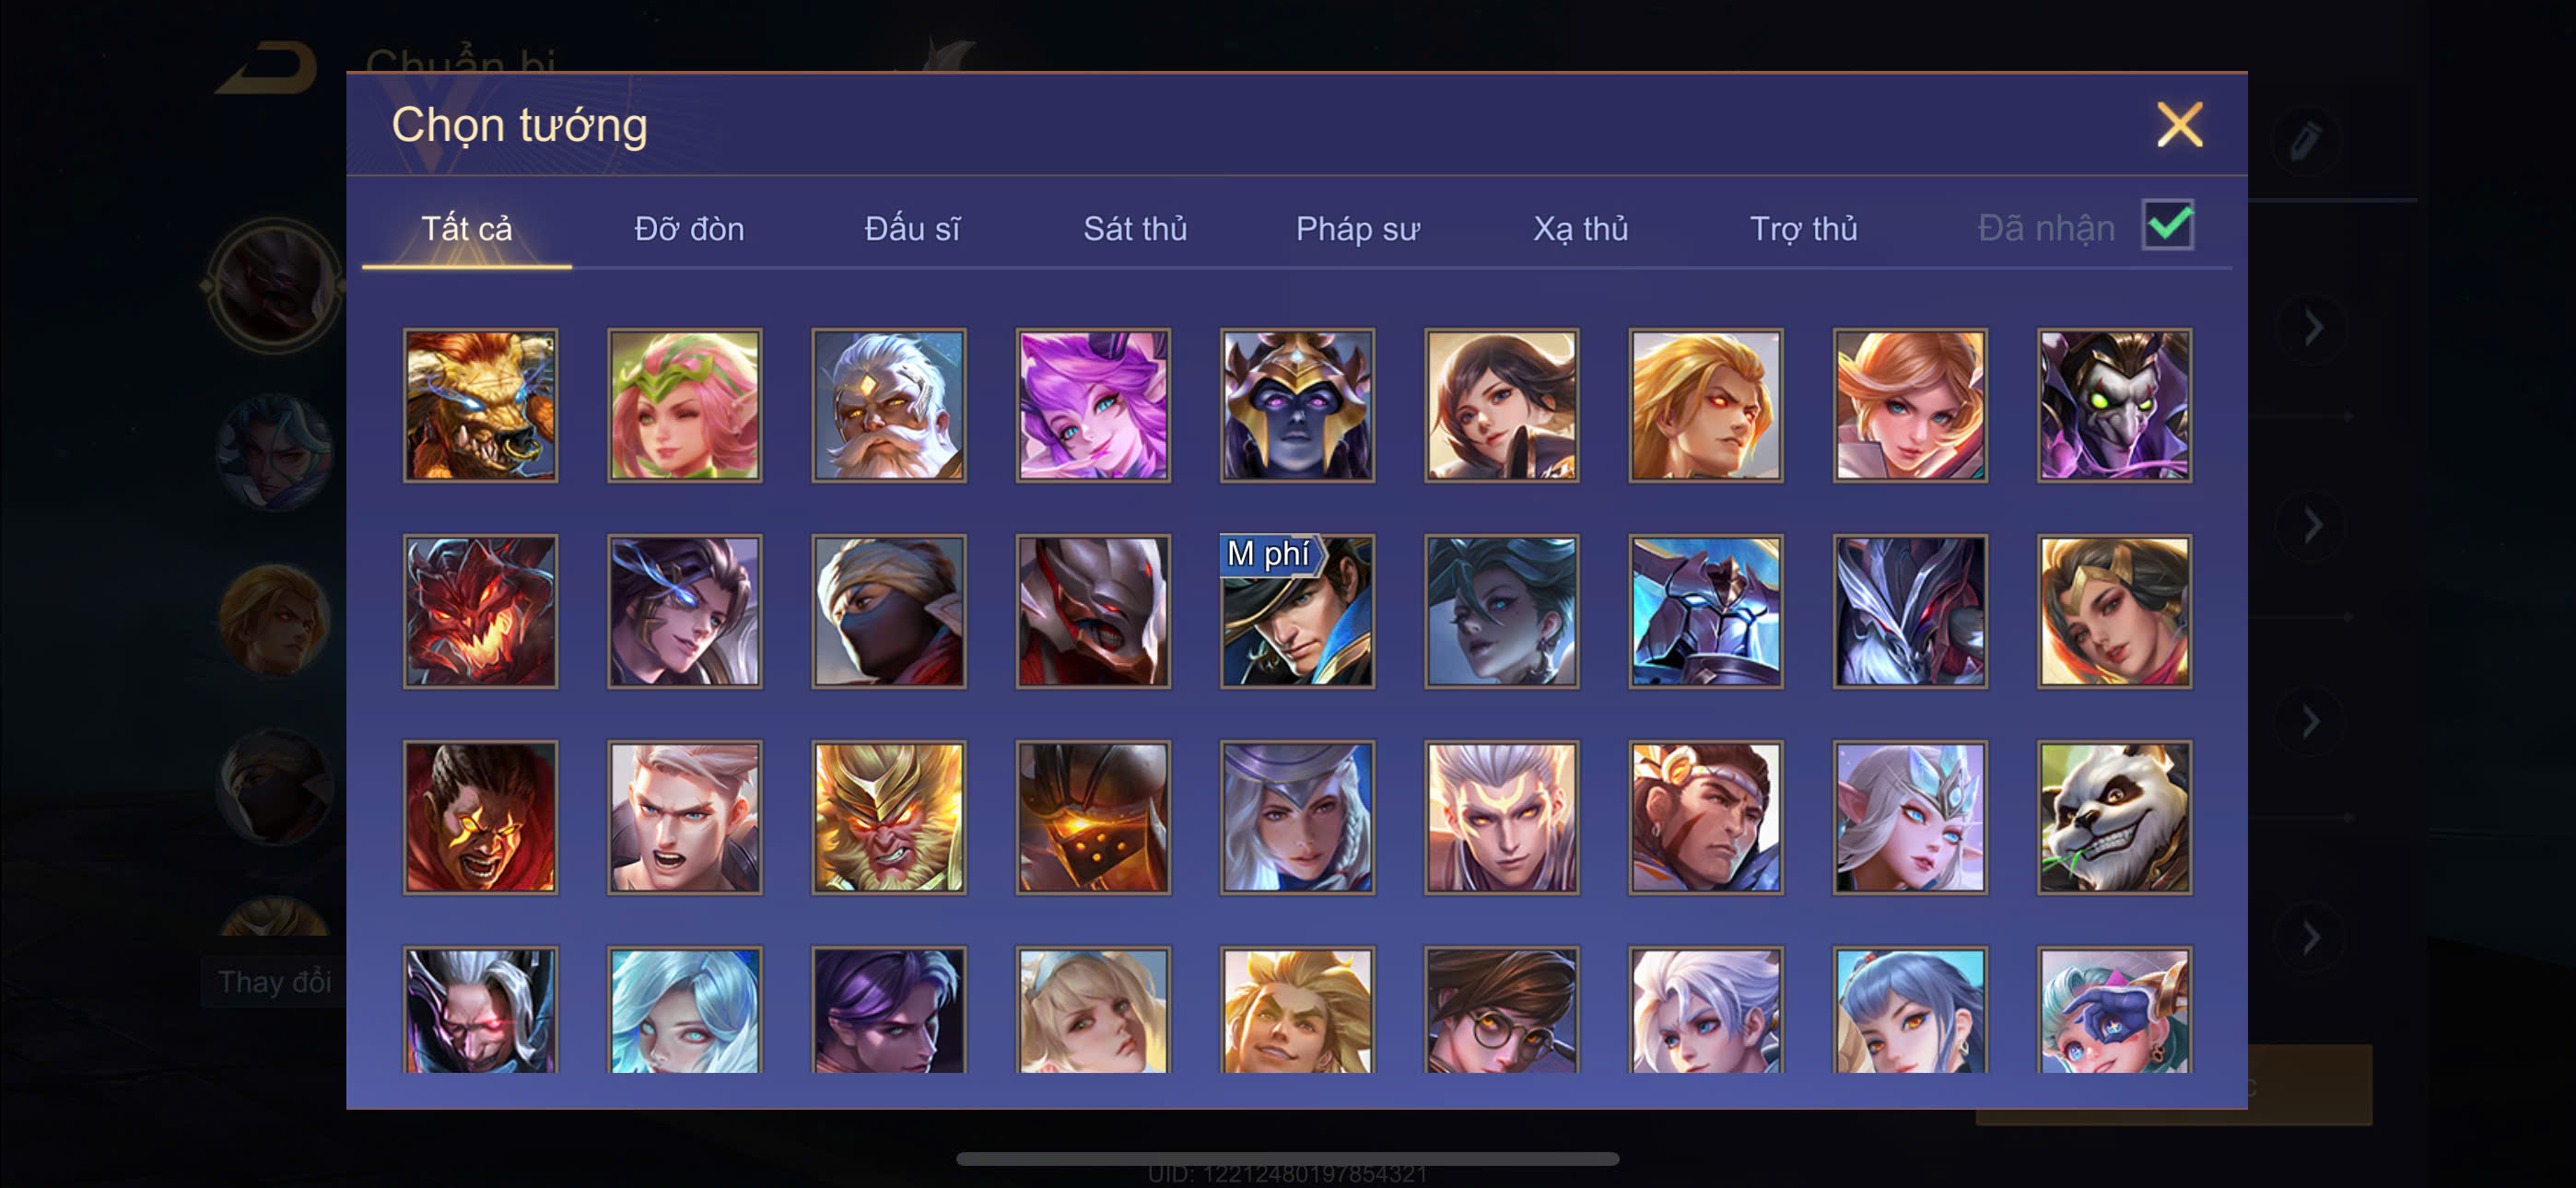Select the white-bearded old man hero
The width and height of the screenshot is (2576, 1188).
888,404
